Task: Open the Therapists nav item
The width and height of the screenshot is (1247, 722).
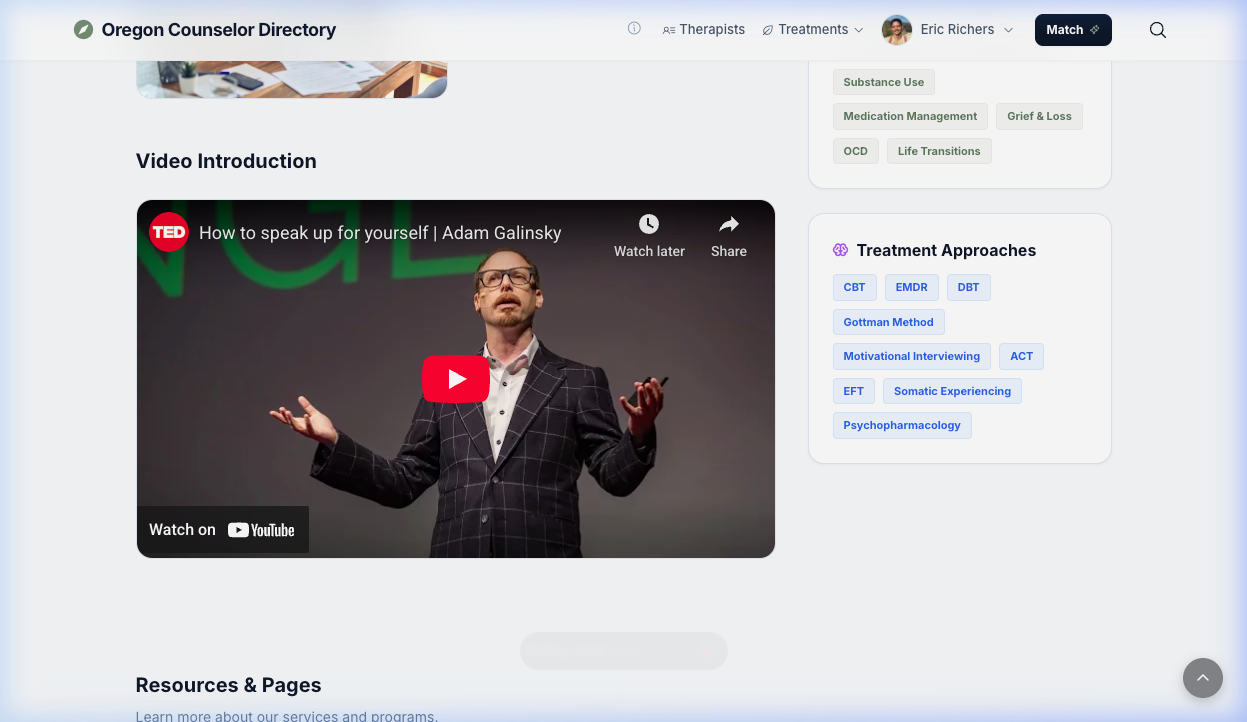Action: [x=704, y=30]
